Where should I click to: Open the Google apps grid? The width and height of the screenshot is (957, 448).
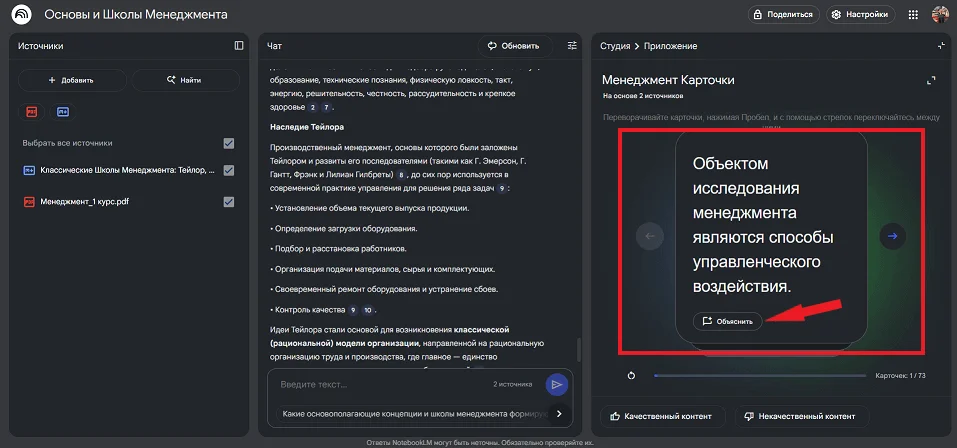[912, 15]
